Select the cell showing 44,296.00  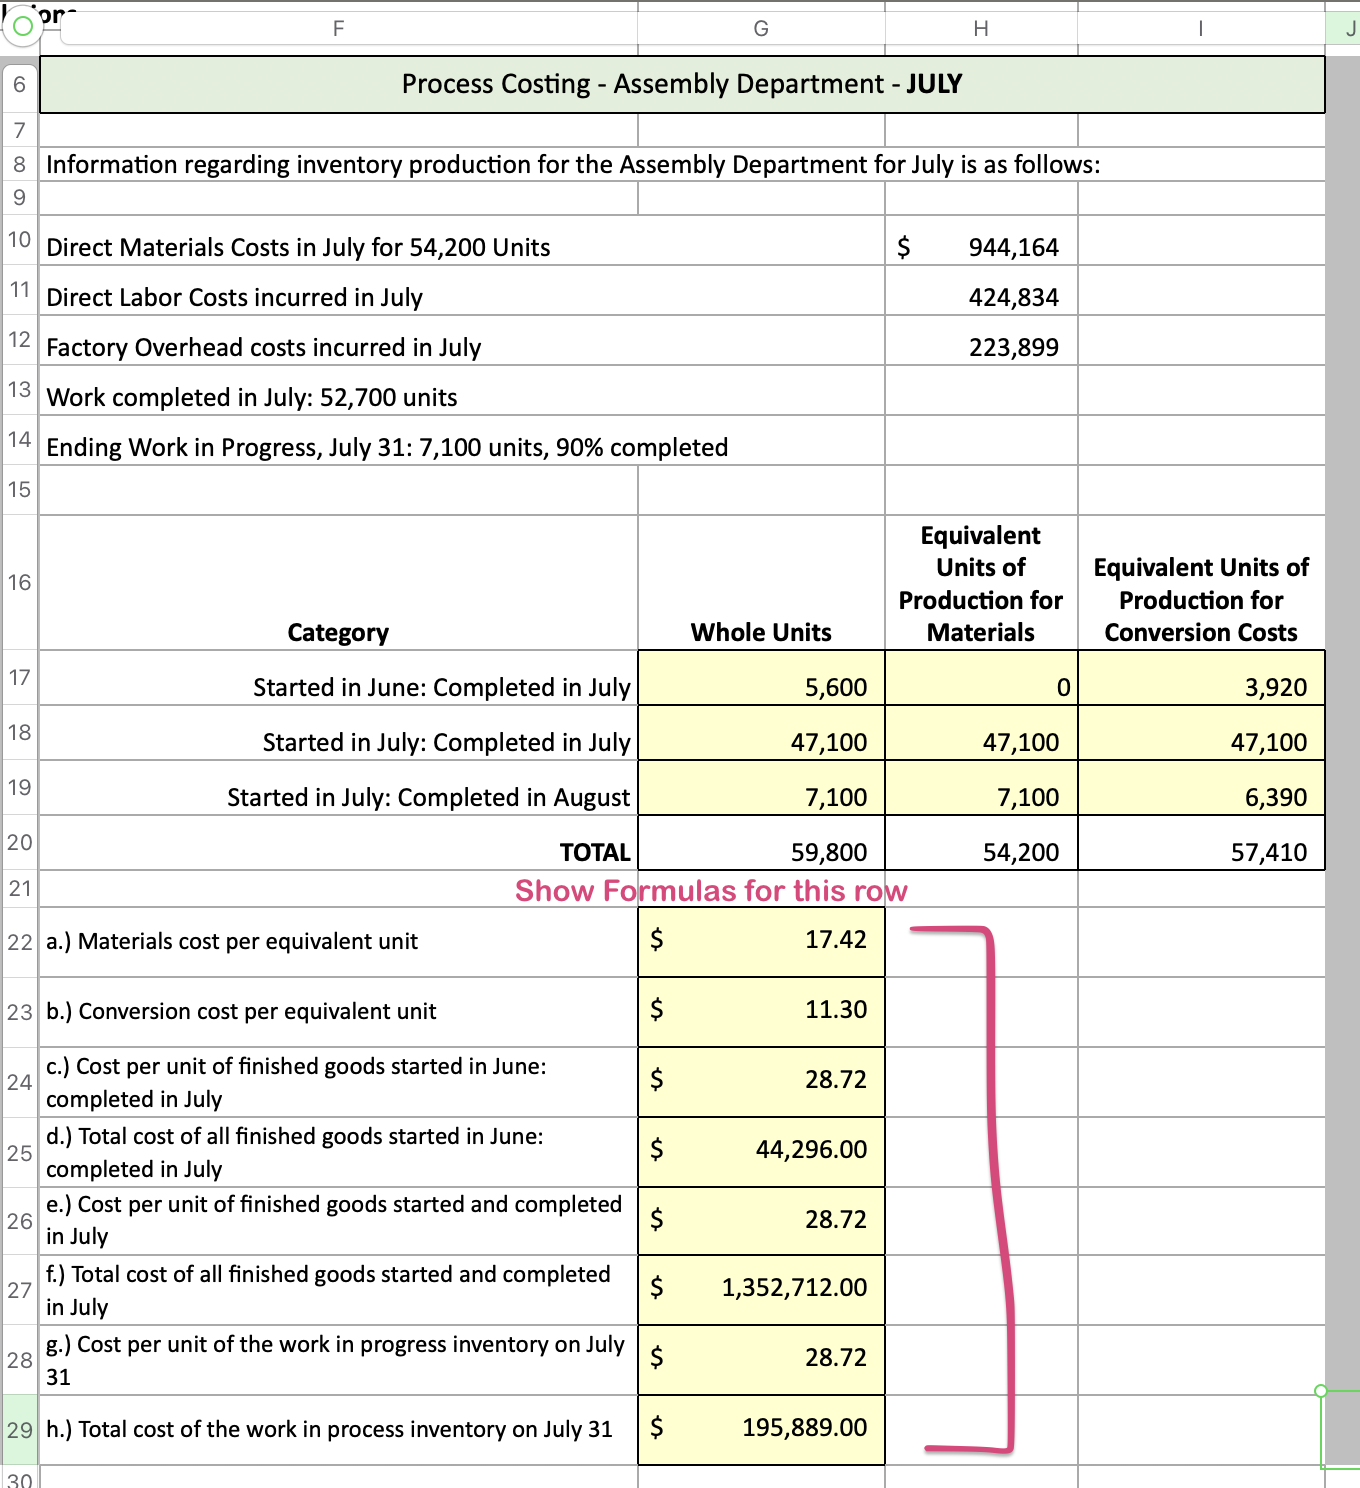[761, 1150]
